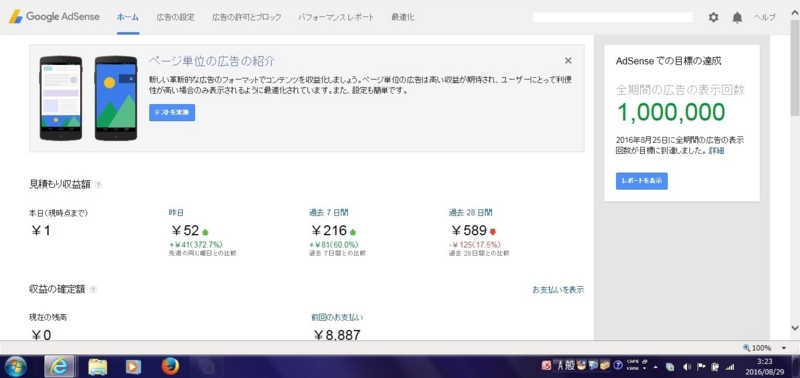Click the zoom magnifier icon

[746, 348]
